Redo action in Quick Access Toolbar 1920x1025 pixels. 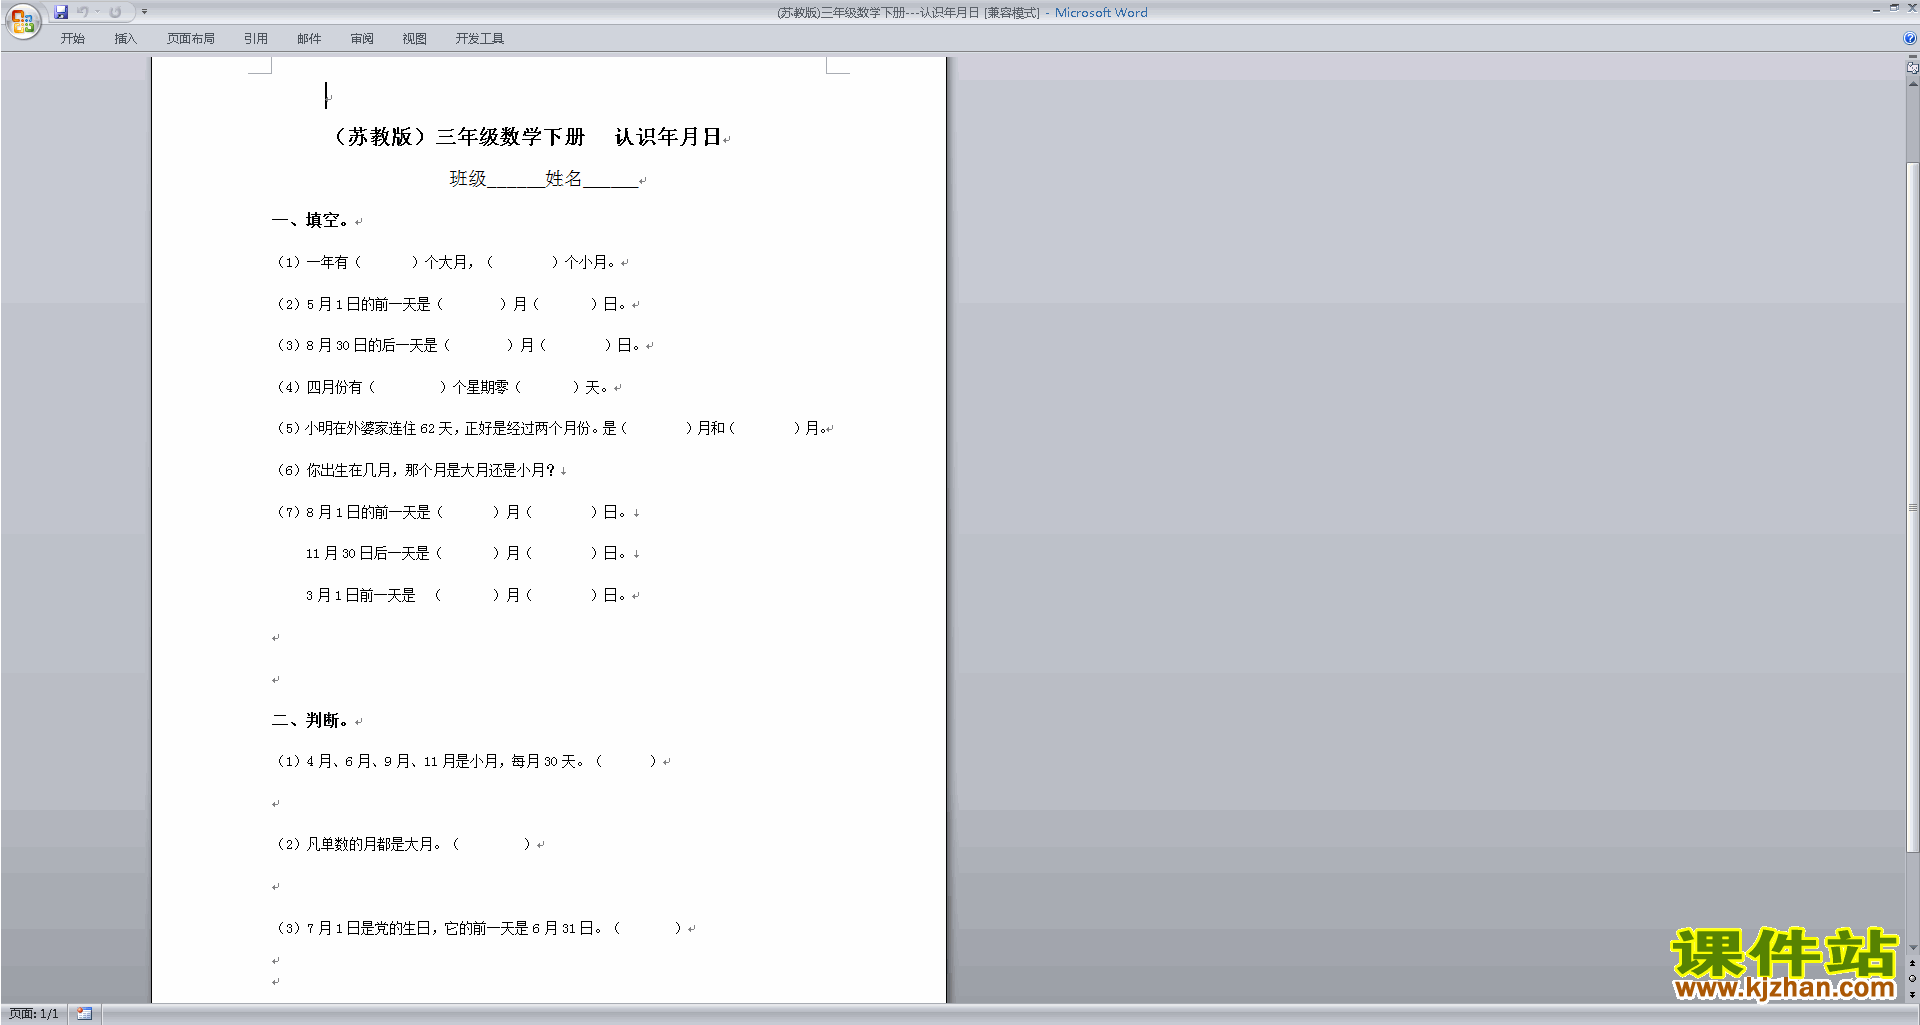115,12
